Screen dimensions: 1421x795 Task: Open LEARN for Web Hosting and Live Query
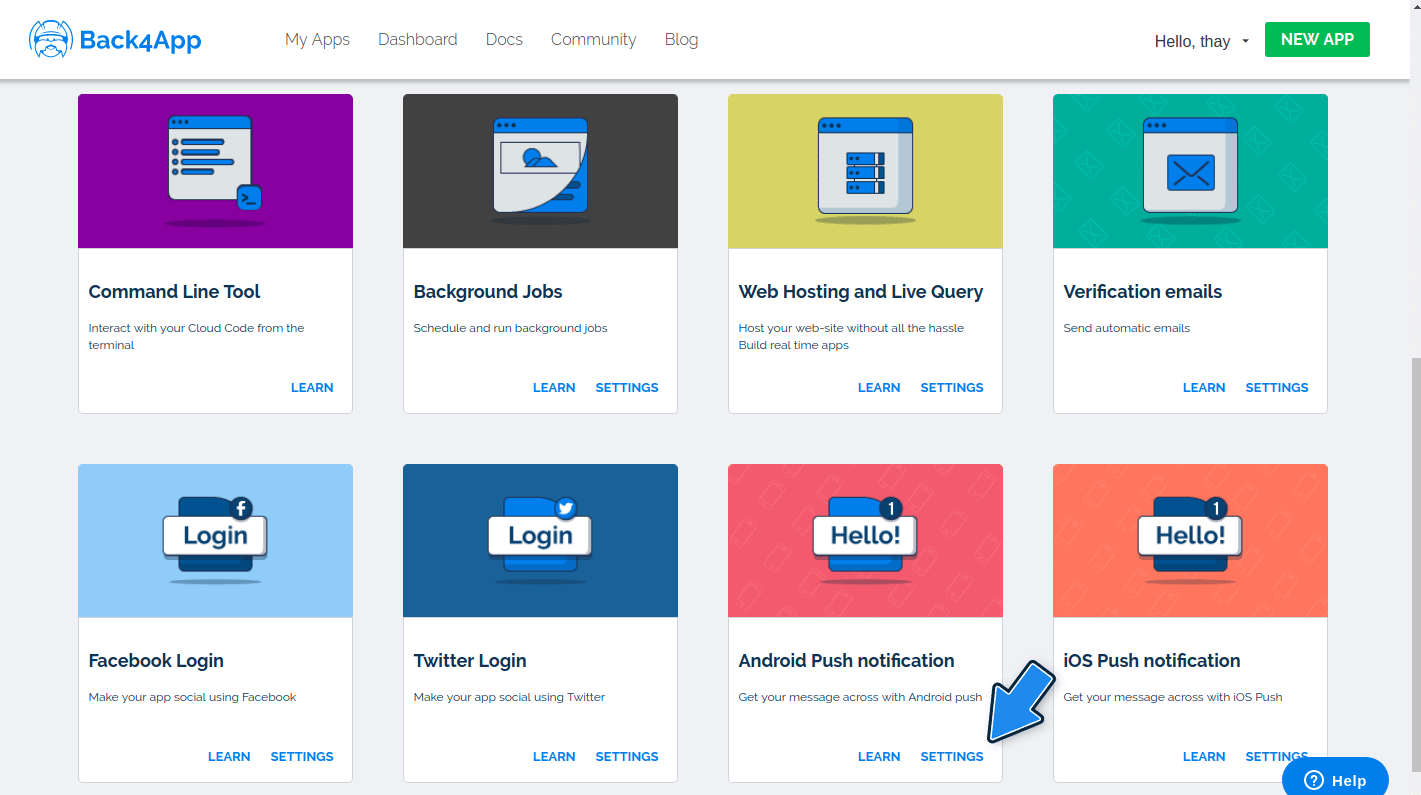click(x=879, y=387)
